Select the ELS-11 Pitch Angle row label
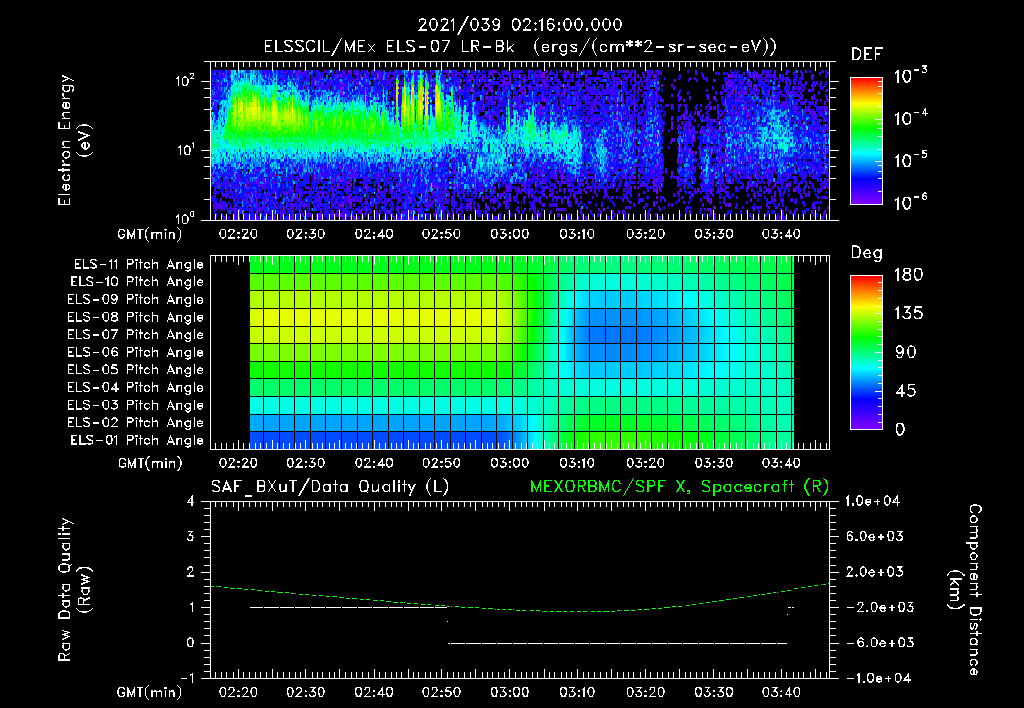Screen dimensions: 1024x708 point(138,265)
